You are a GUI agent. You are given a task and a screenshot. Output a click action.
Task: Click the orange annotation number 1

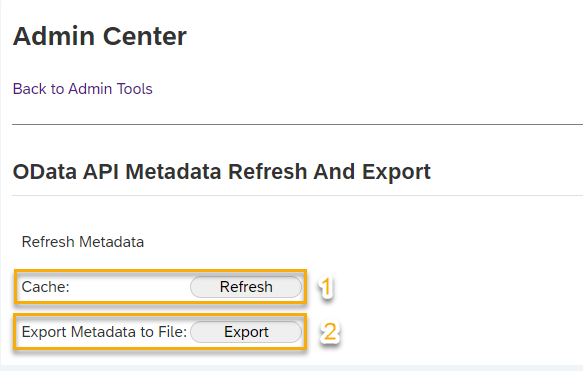[x=326, y=287]
